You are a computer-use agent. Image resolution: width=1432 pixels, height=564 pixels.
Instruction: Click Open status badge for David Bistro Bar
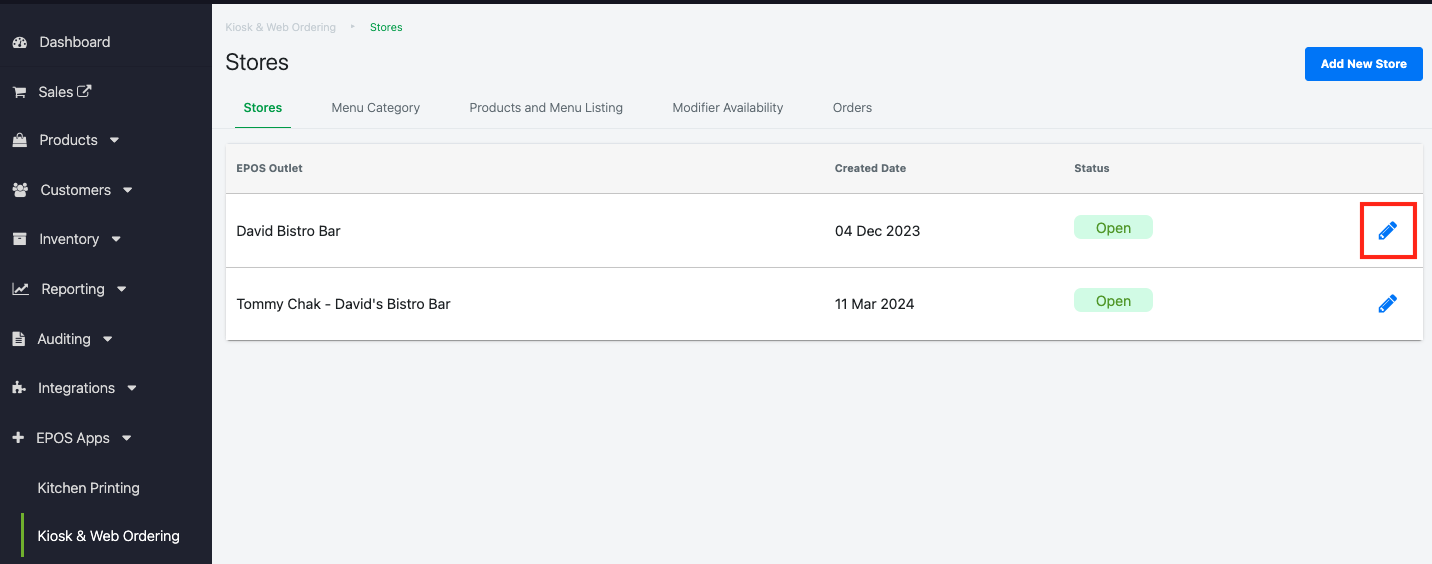[x=1112, y=228]
